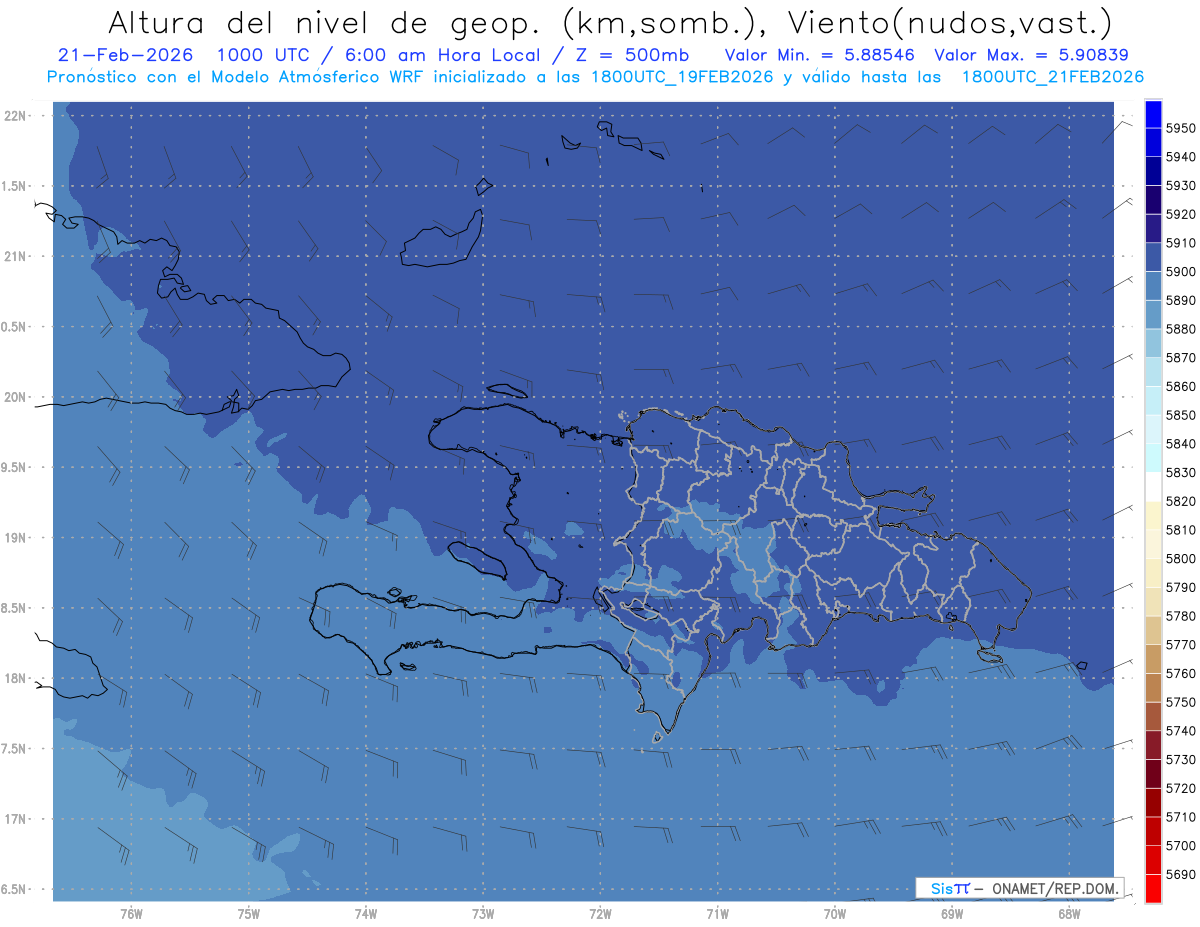Click the "5910" colorbar value
Image resolution: width=1200 pixels, height=927 pixels.
point(1181,243)
